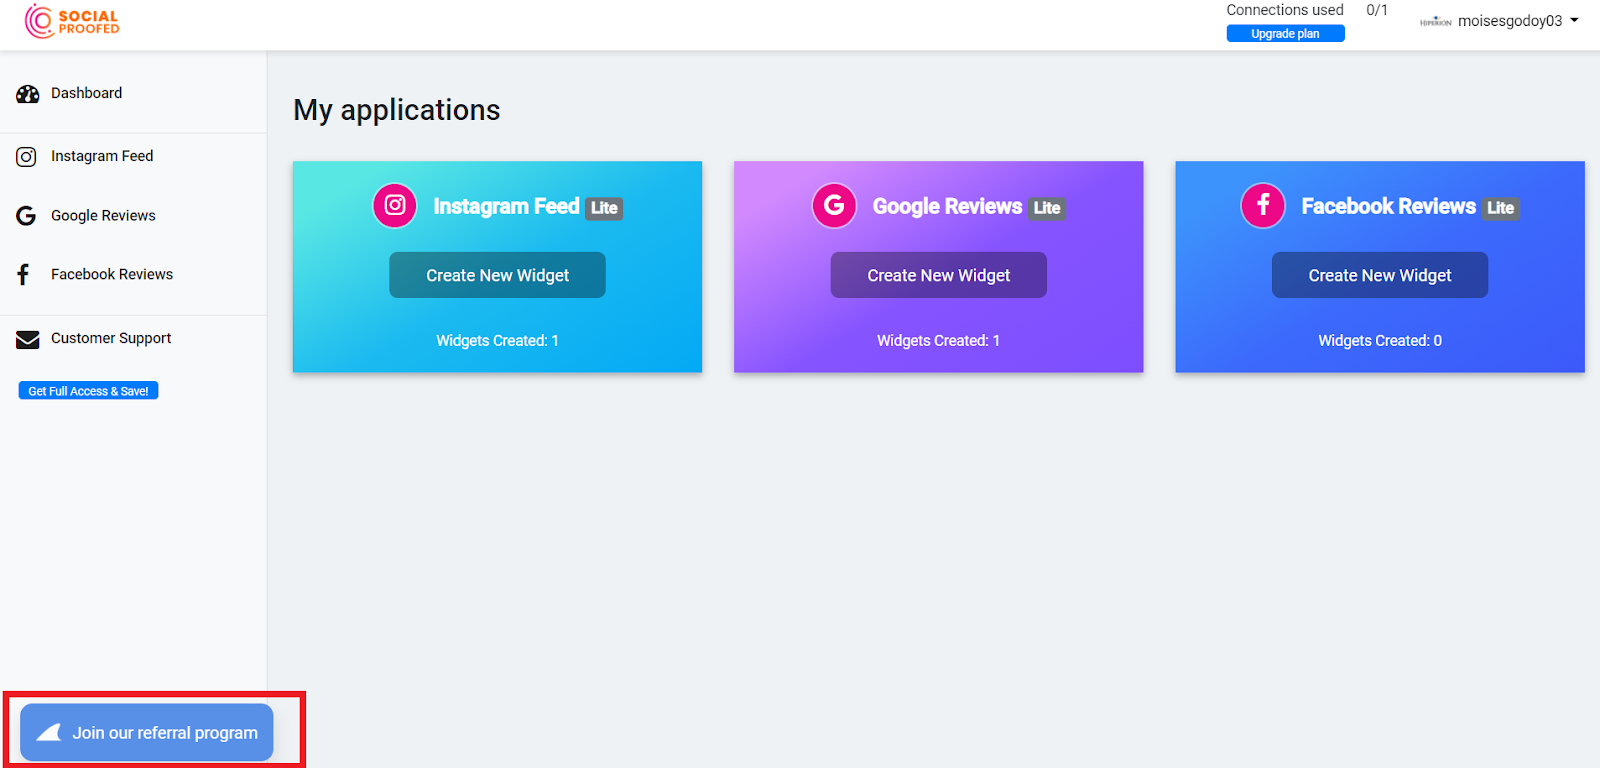Click the Dashboard palette icon

[27, 94]
